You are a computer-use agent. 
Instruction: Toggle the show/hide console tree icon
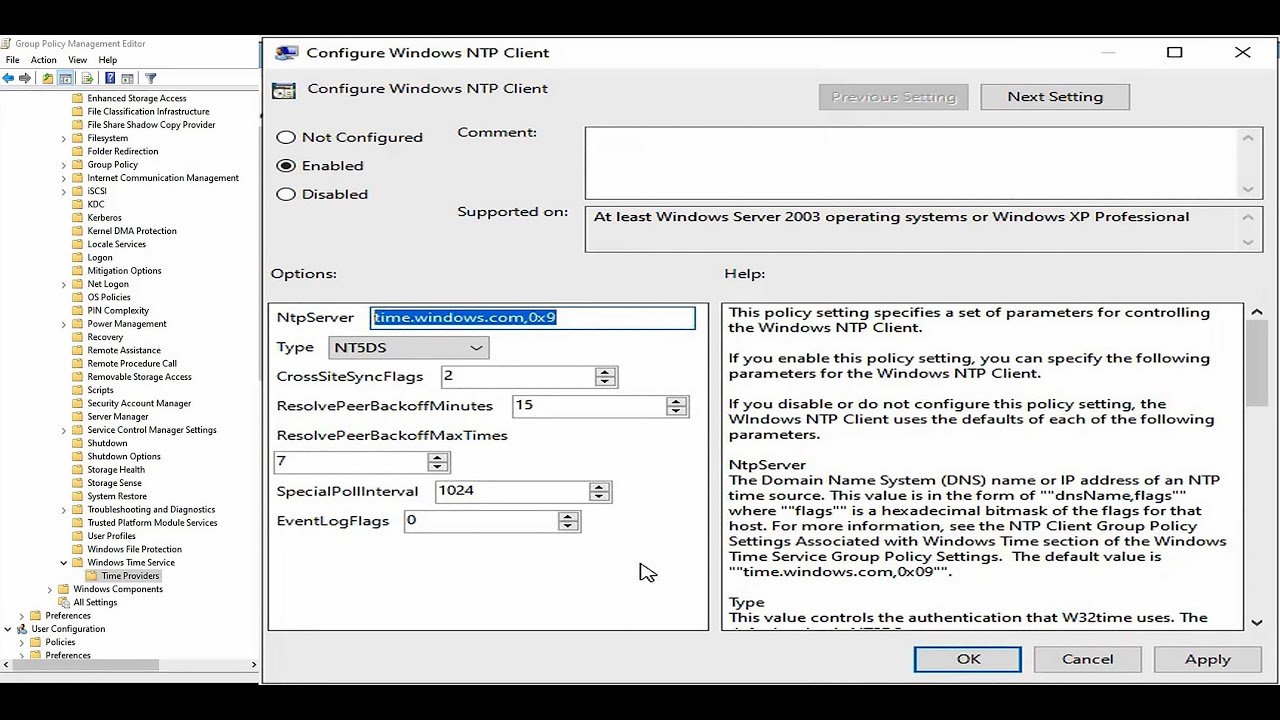pyautogui.click(x=65, y=78)
